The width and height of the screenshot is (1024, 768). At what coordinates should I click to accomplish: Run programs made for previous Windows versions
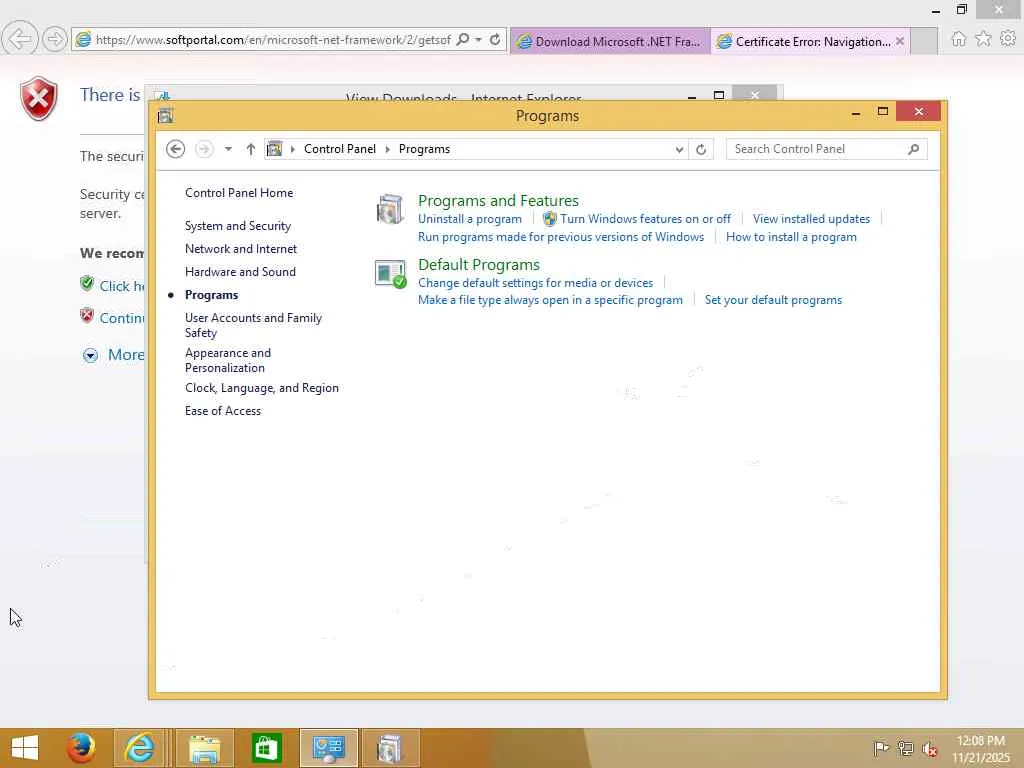pyautogui.click(x=561, y=237)
